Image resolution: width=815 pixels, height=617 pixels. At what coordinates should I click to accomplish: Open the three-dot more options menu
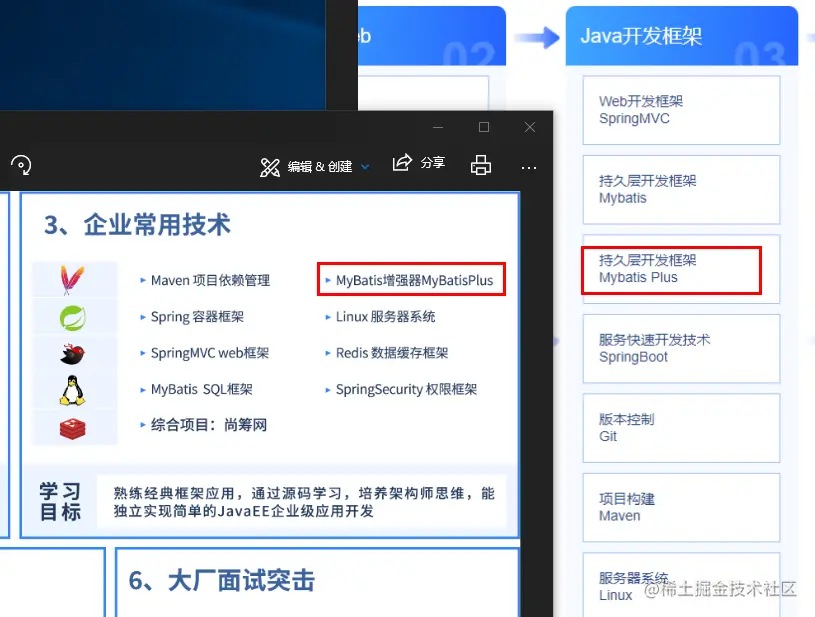[x=529, y=168]
